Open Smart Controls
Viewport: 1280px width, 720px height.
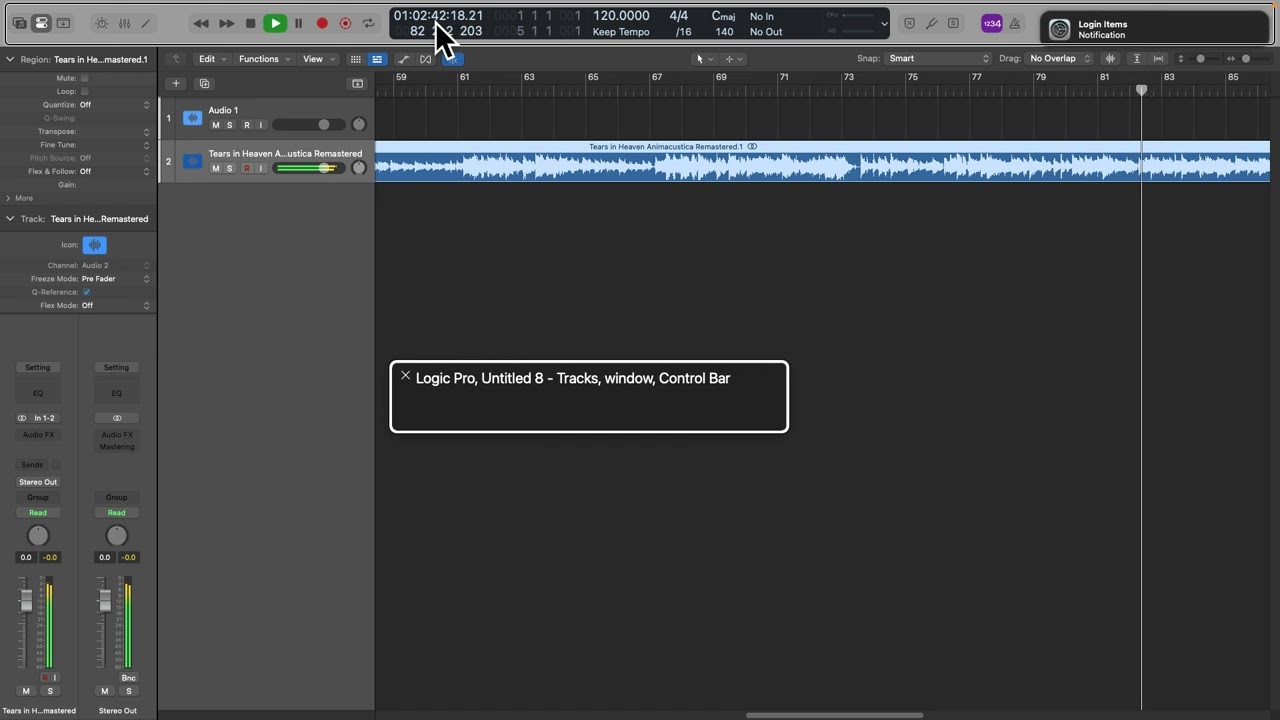[x=102, y=23]
